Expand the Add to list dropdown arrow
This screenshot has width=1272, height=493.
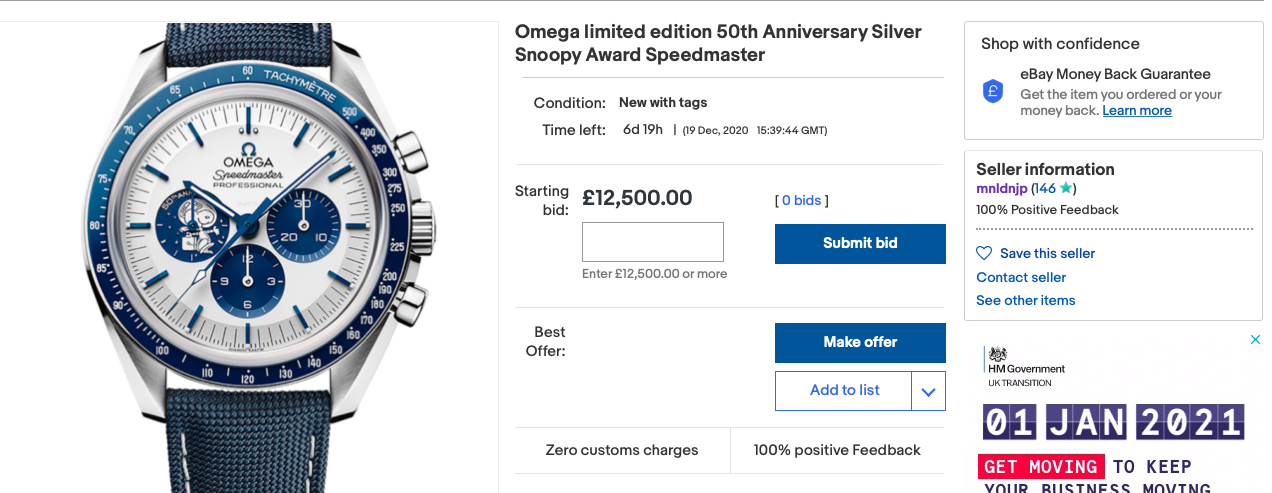(x=928, y=391)
